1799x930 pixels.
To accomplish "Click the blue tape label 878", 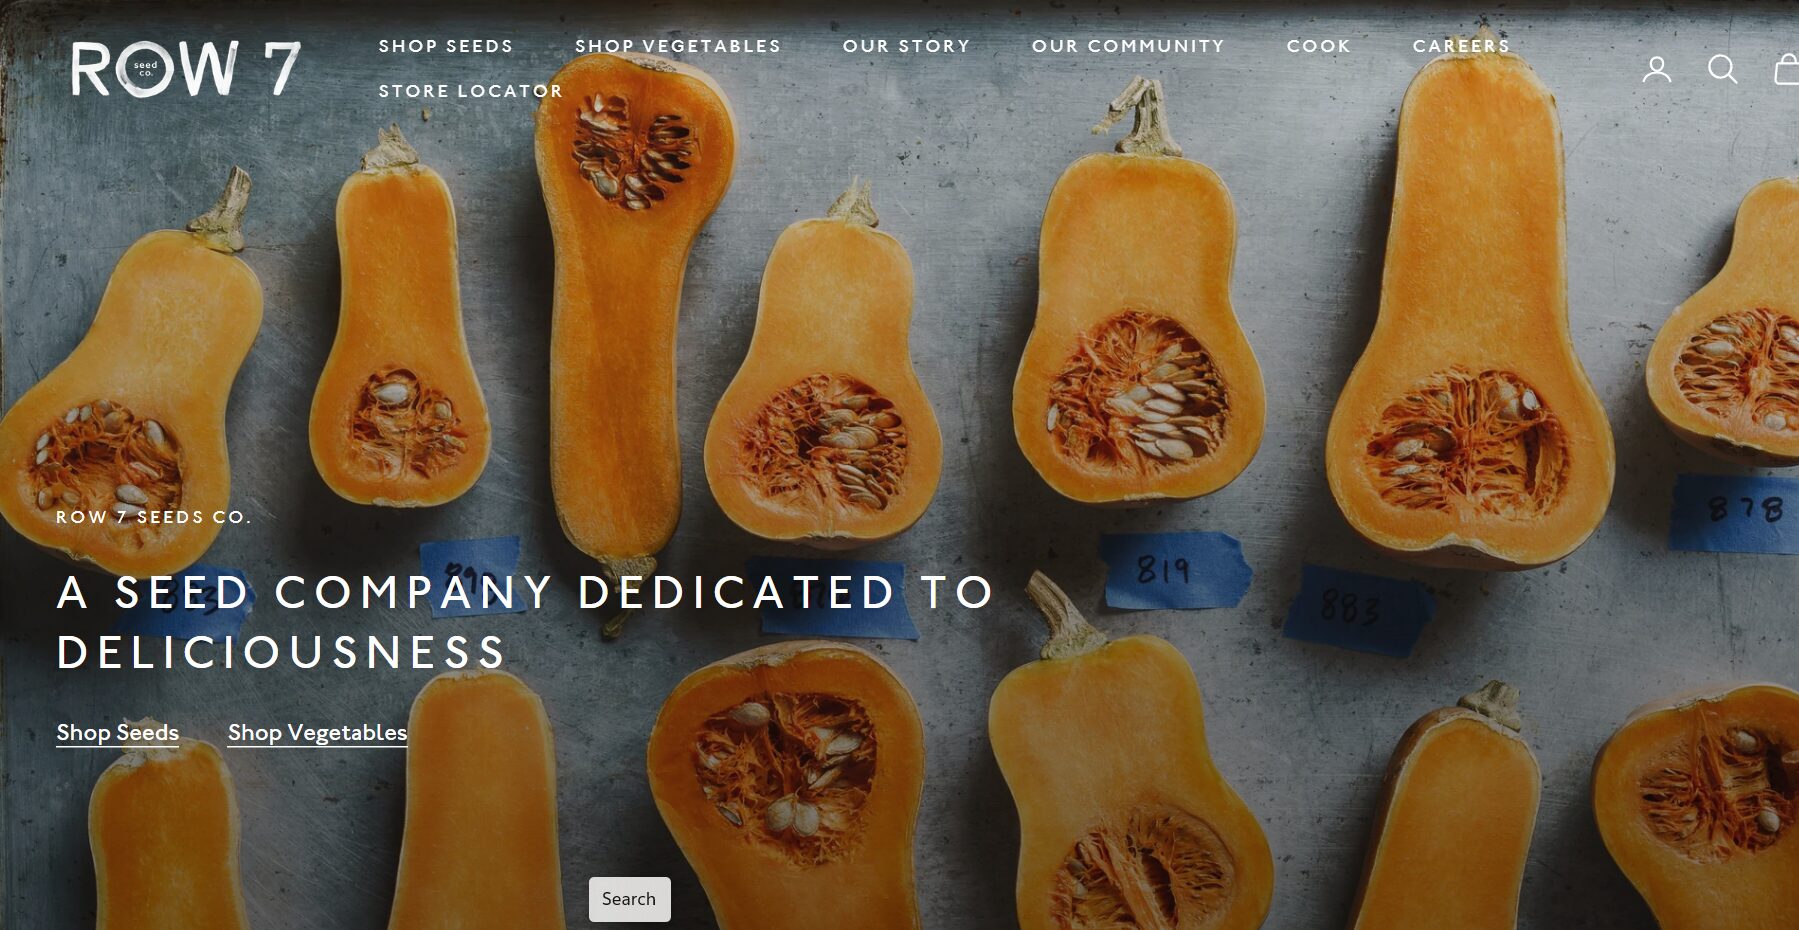I will [x=1735, y=512].
